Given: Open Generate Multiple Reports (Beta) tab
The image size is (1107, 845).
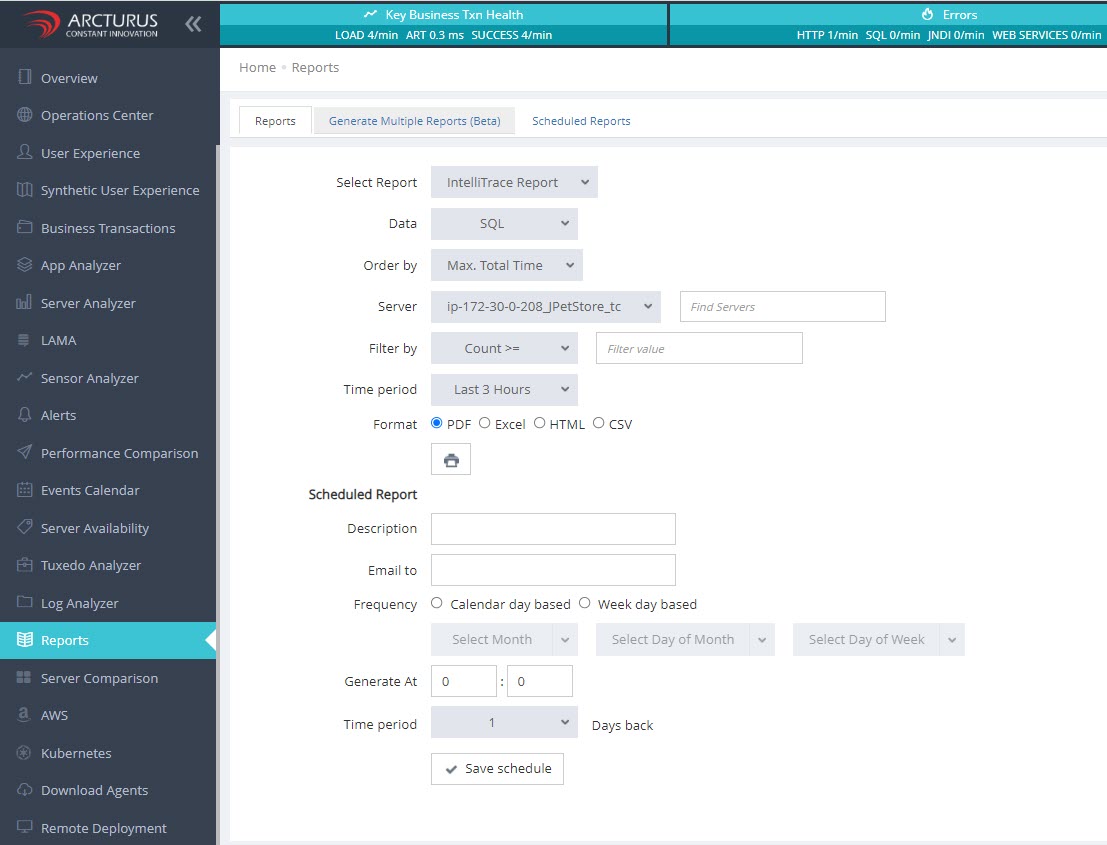Looking at the screenshot, I should click(x=414, y=121).
